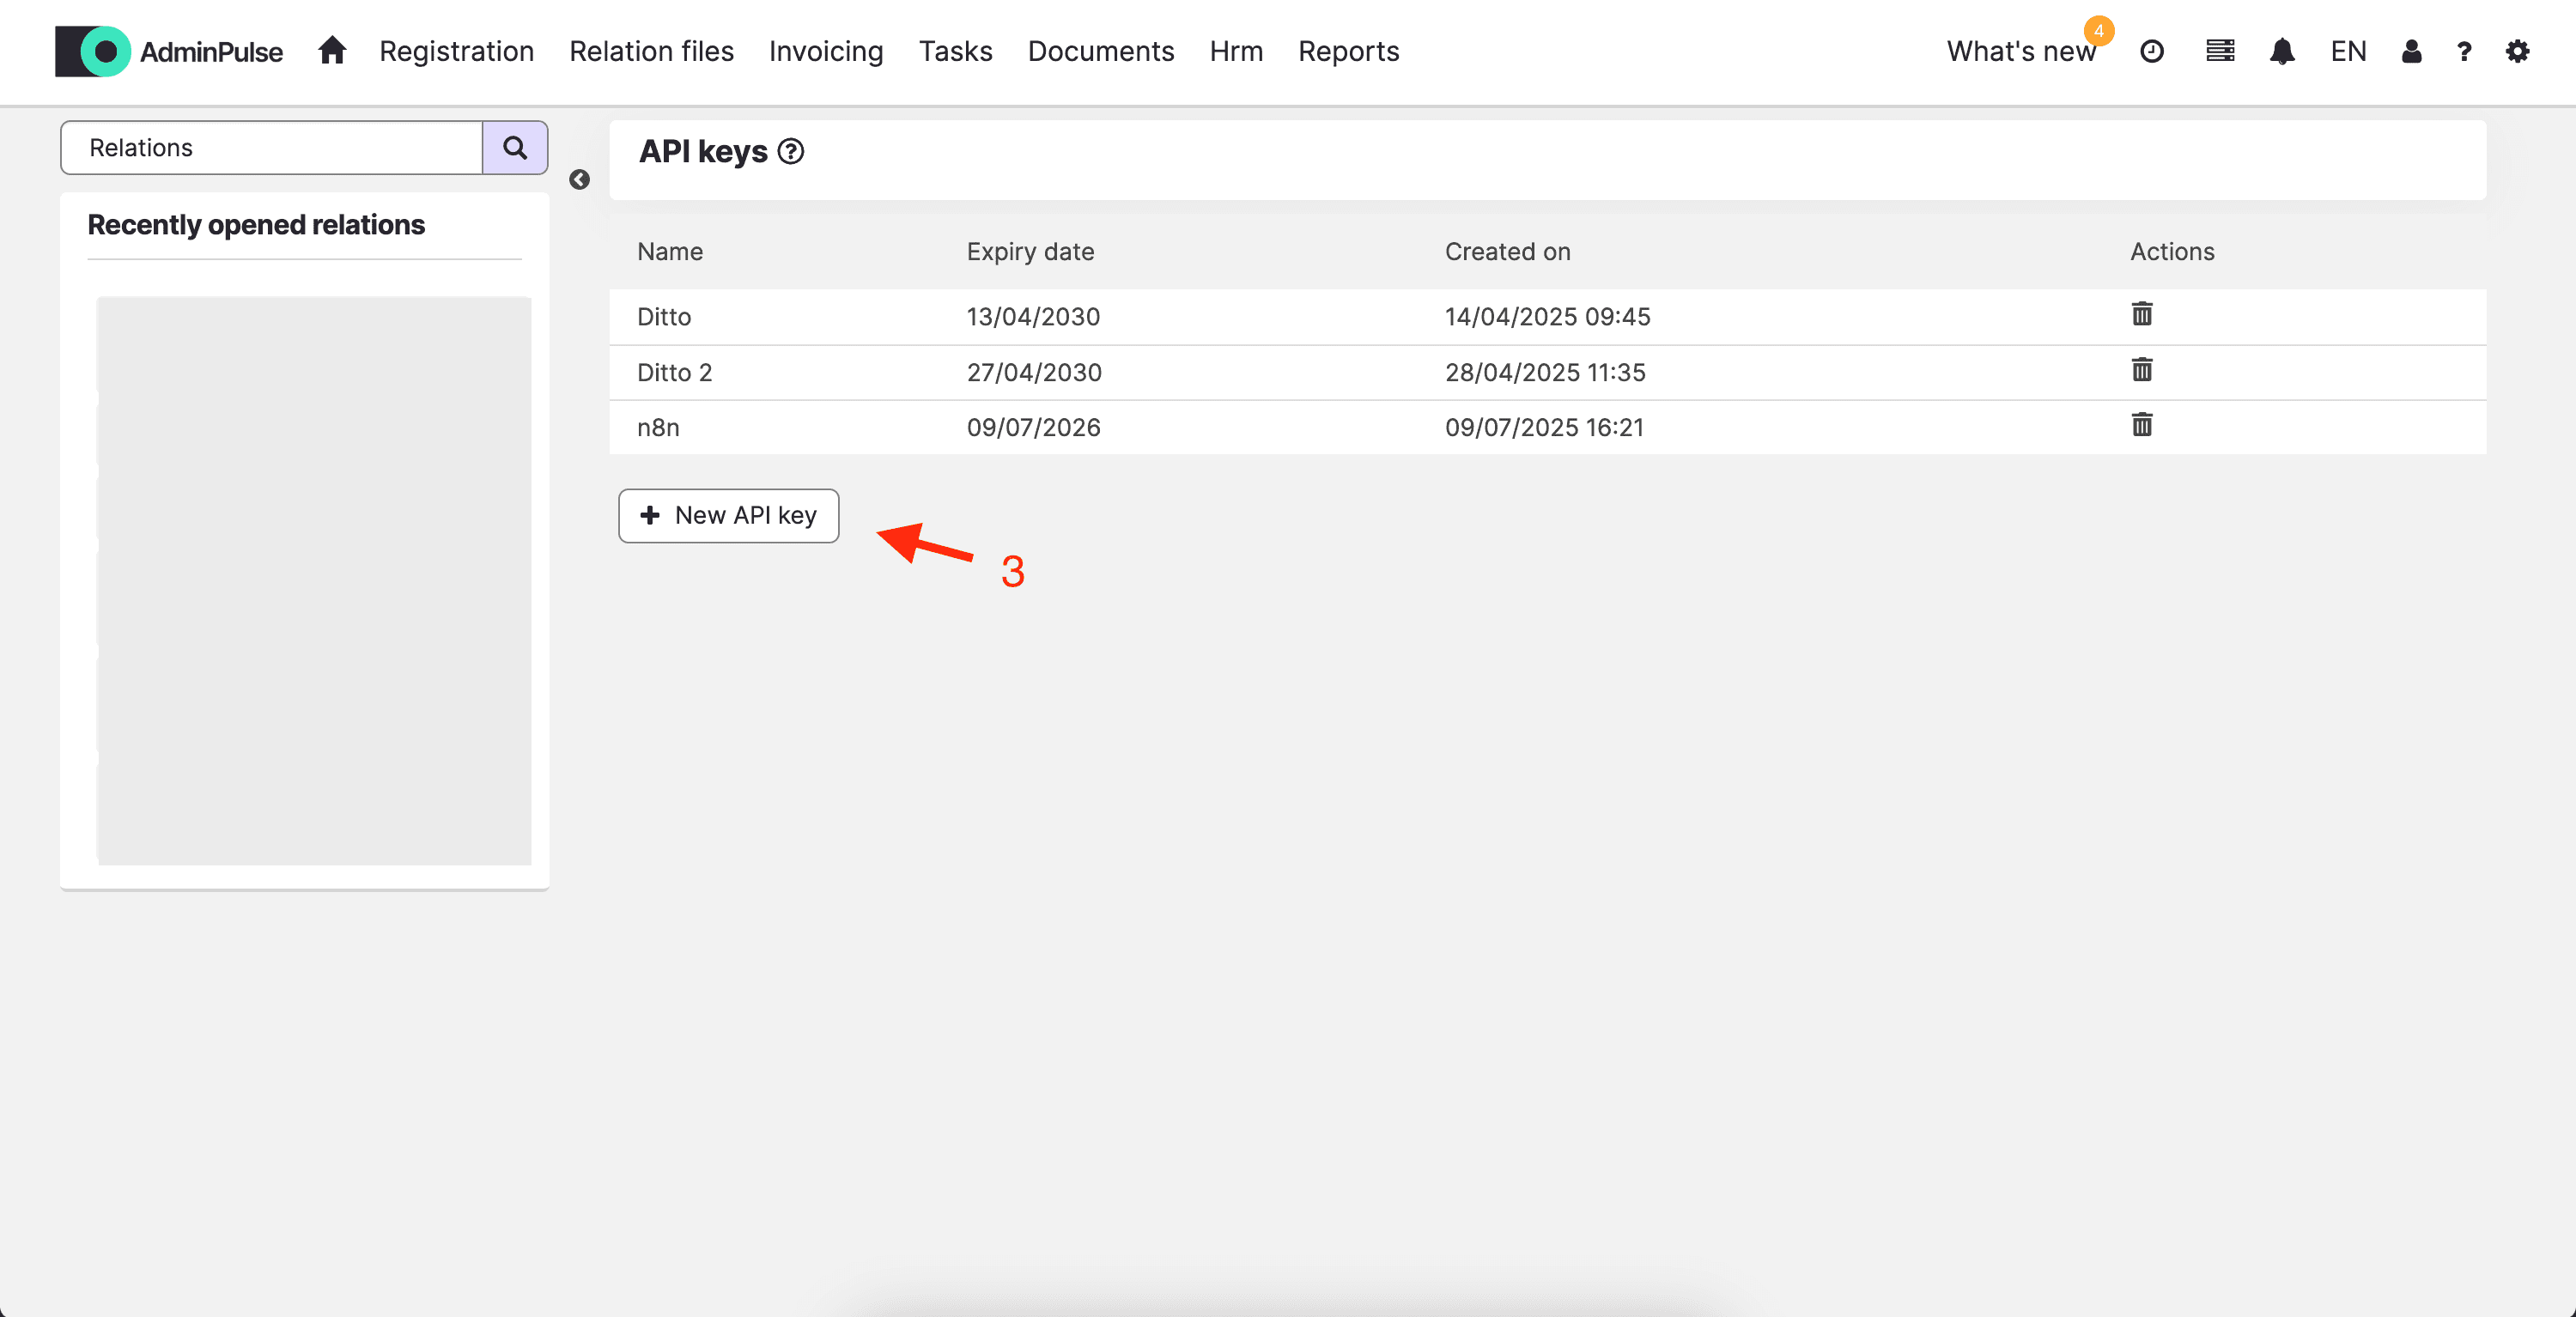
Task: Click the Relations search magnifier button
Action: point(515,148)
